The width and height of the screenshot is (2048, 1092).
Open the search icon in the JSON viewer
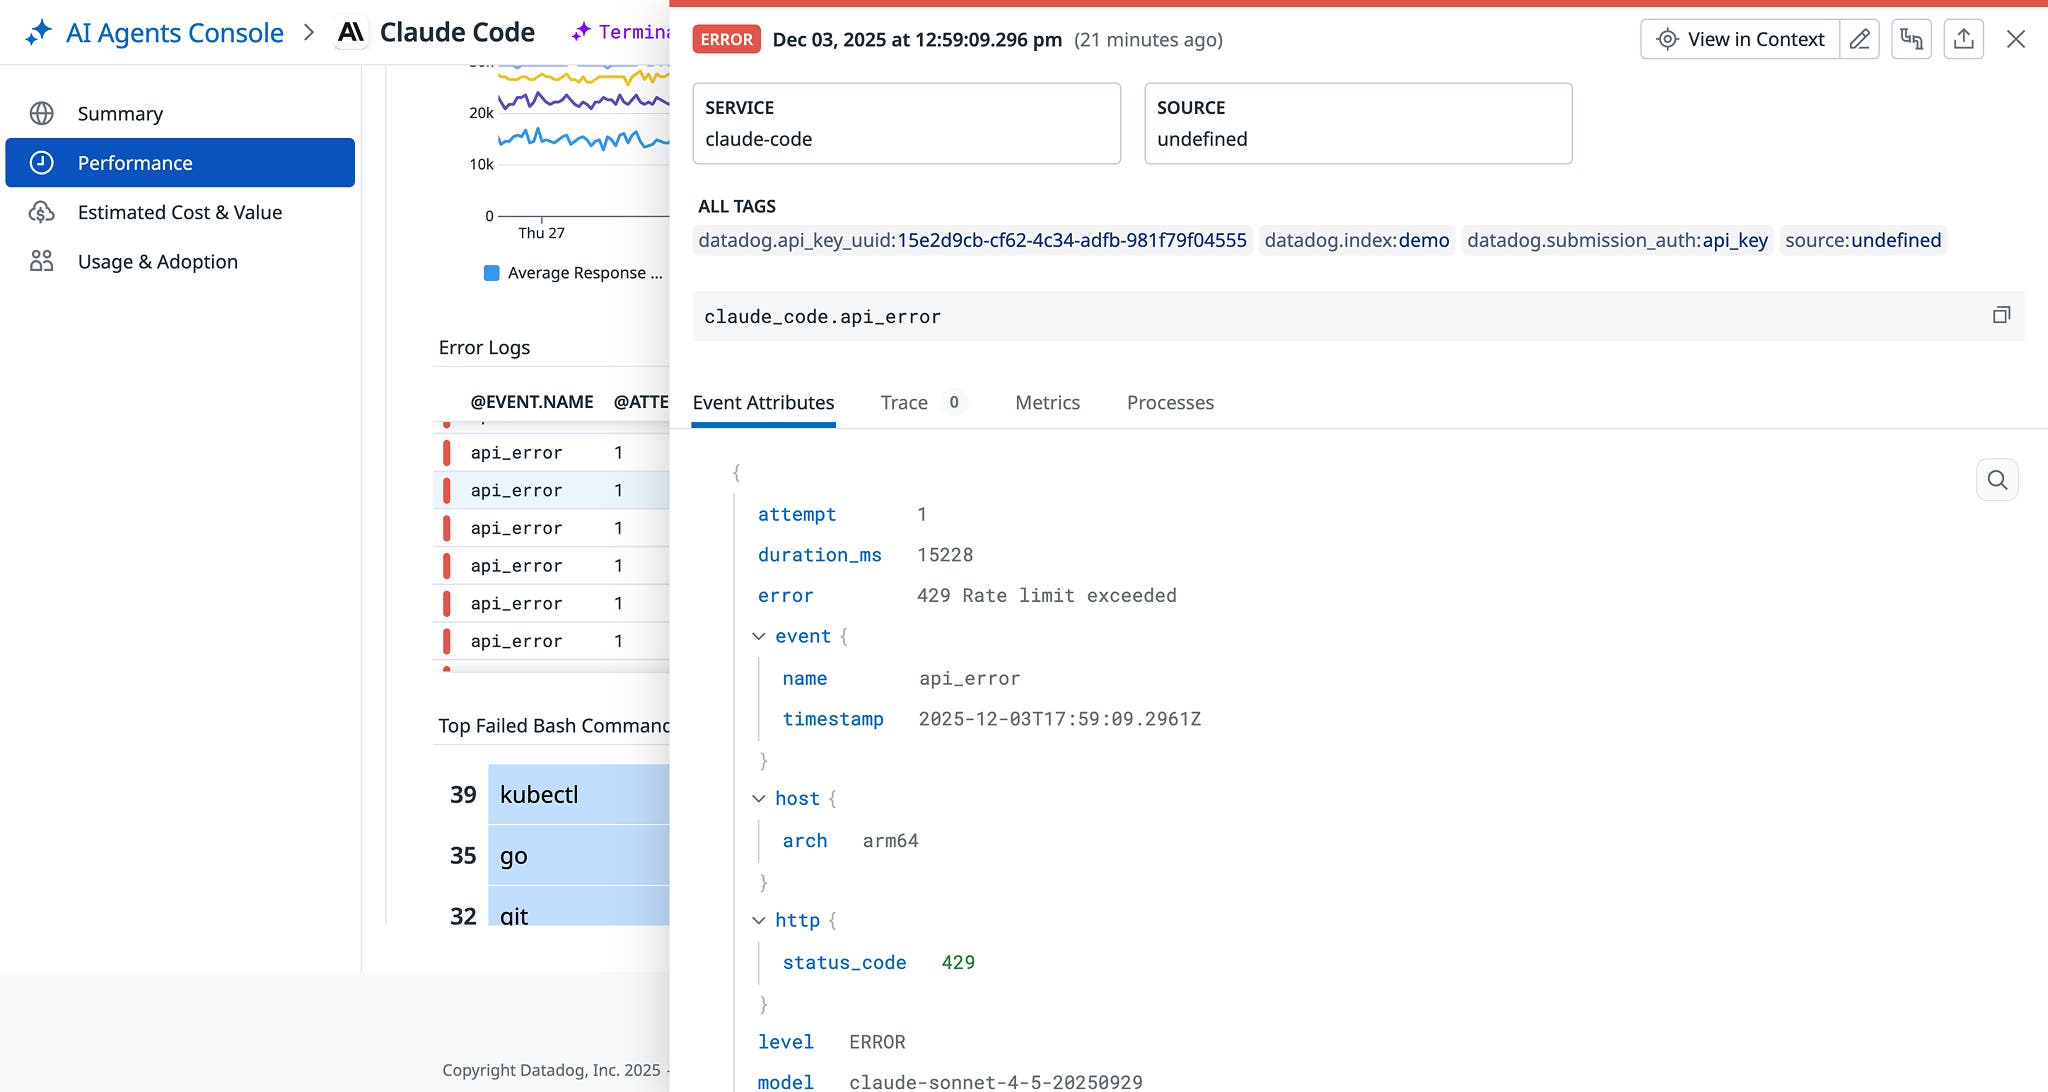pyautogui.click(x=1996, y=480)
